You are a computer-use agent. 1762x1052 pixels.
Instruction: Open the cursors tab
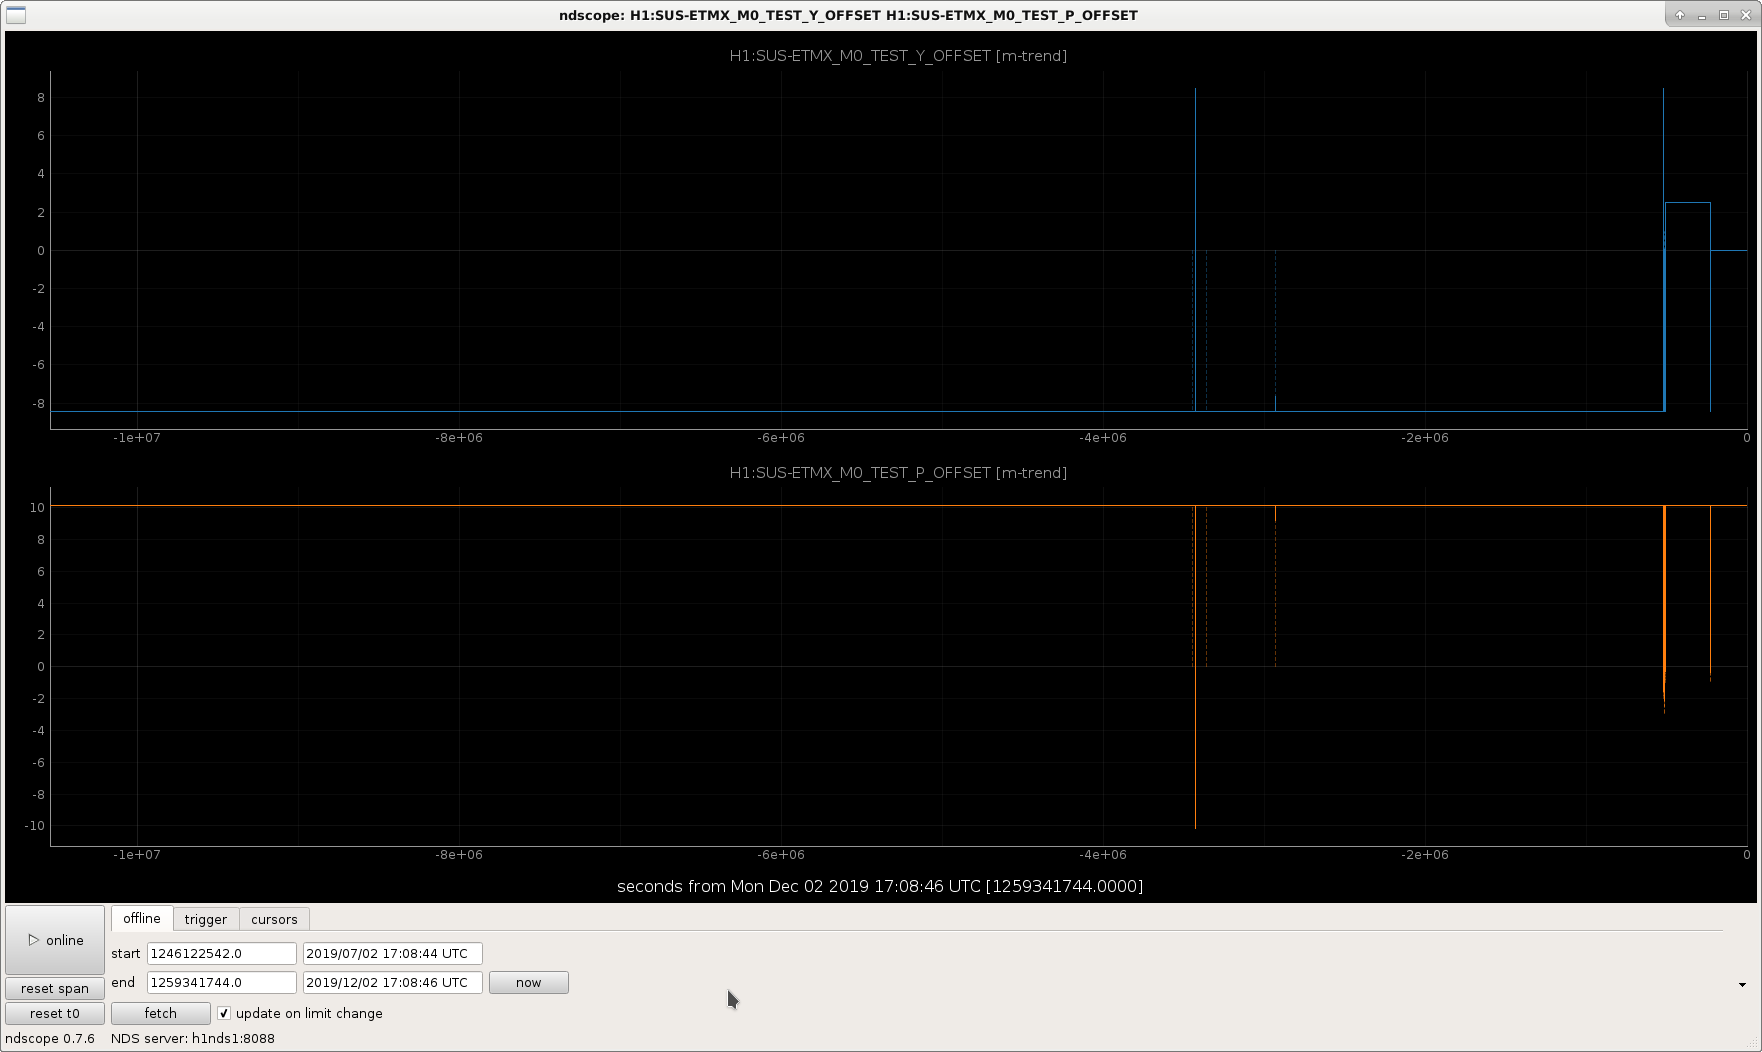click(x=274, y=919)
